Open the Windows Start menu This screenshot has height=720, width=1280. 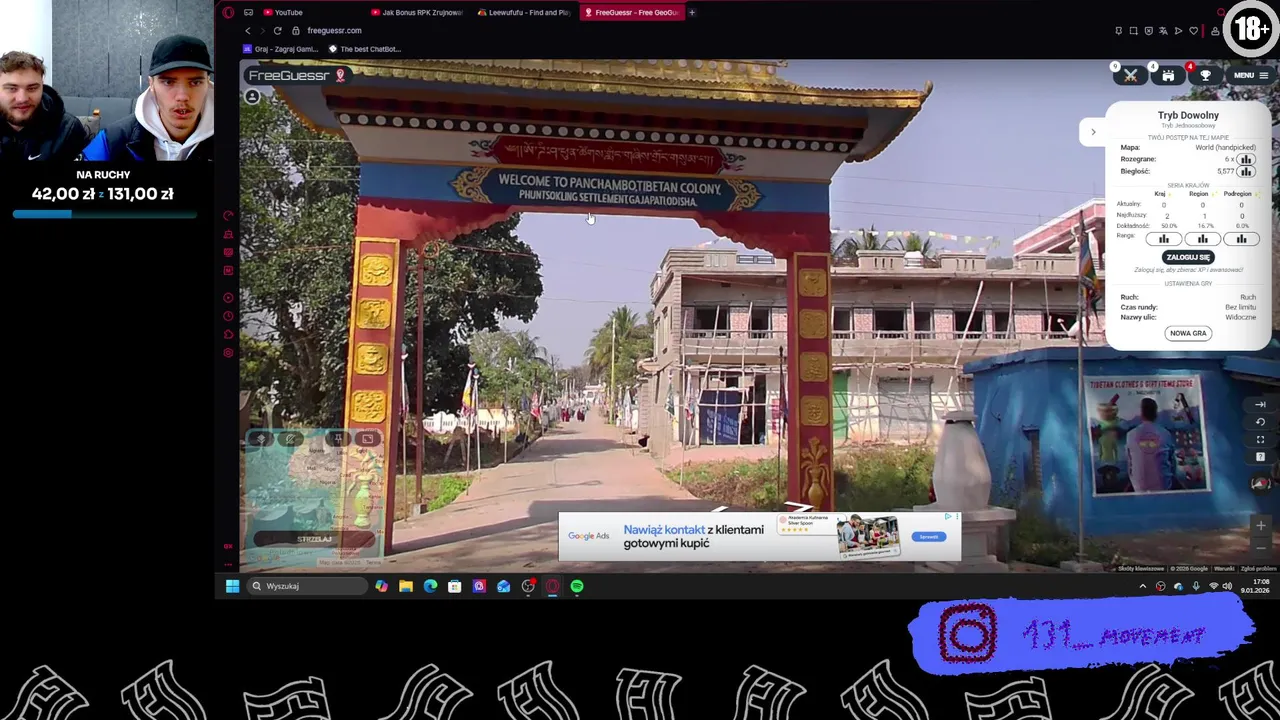pos(232,586)
